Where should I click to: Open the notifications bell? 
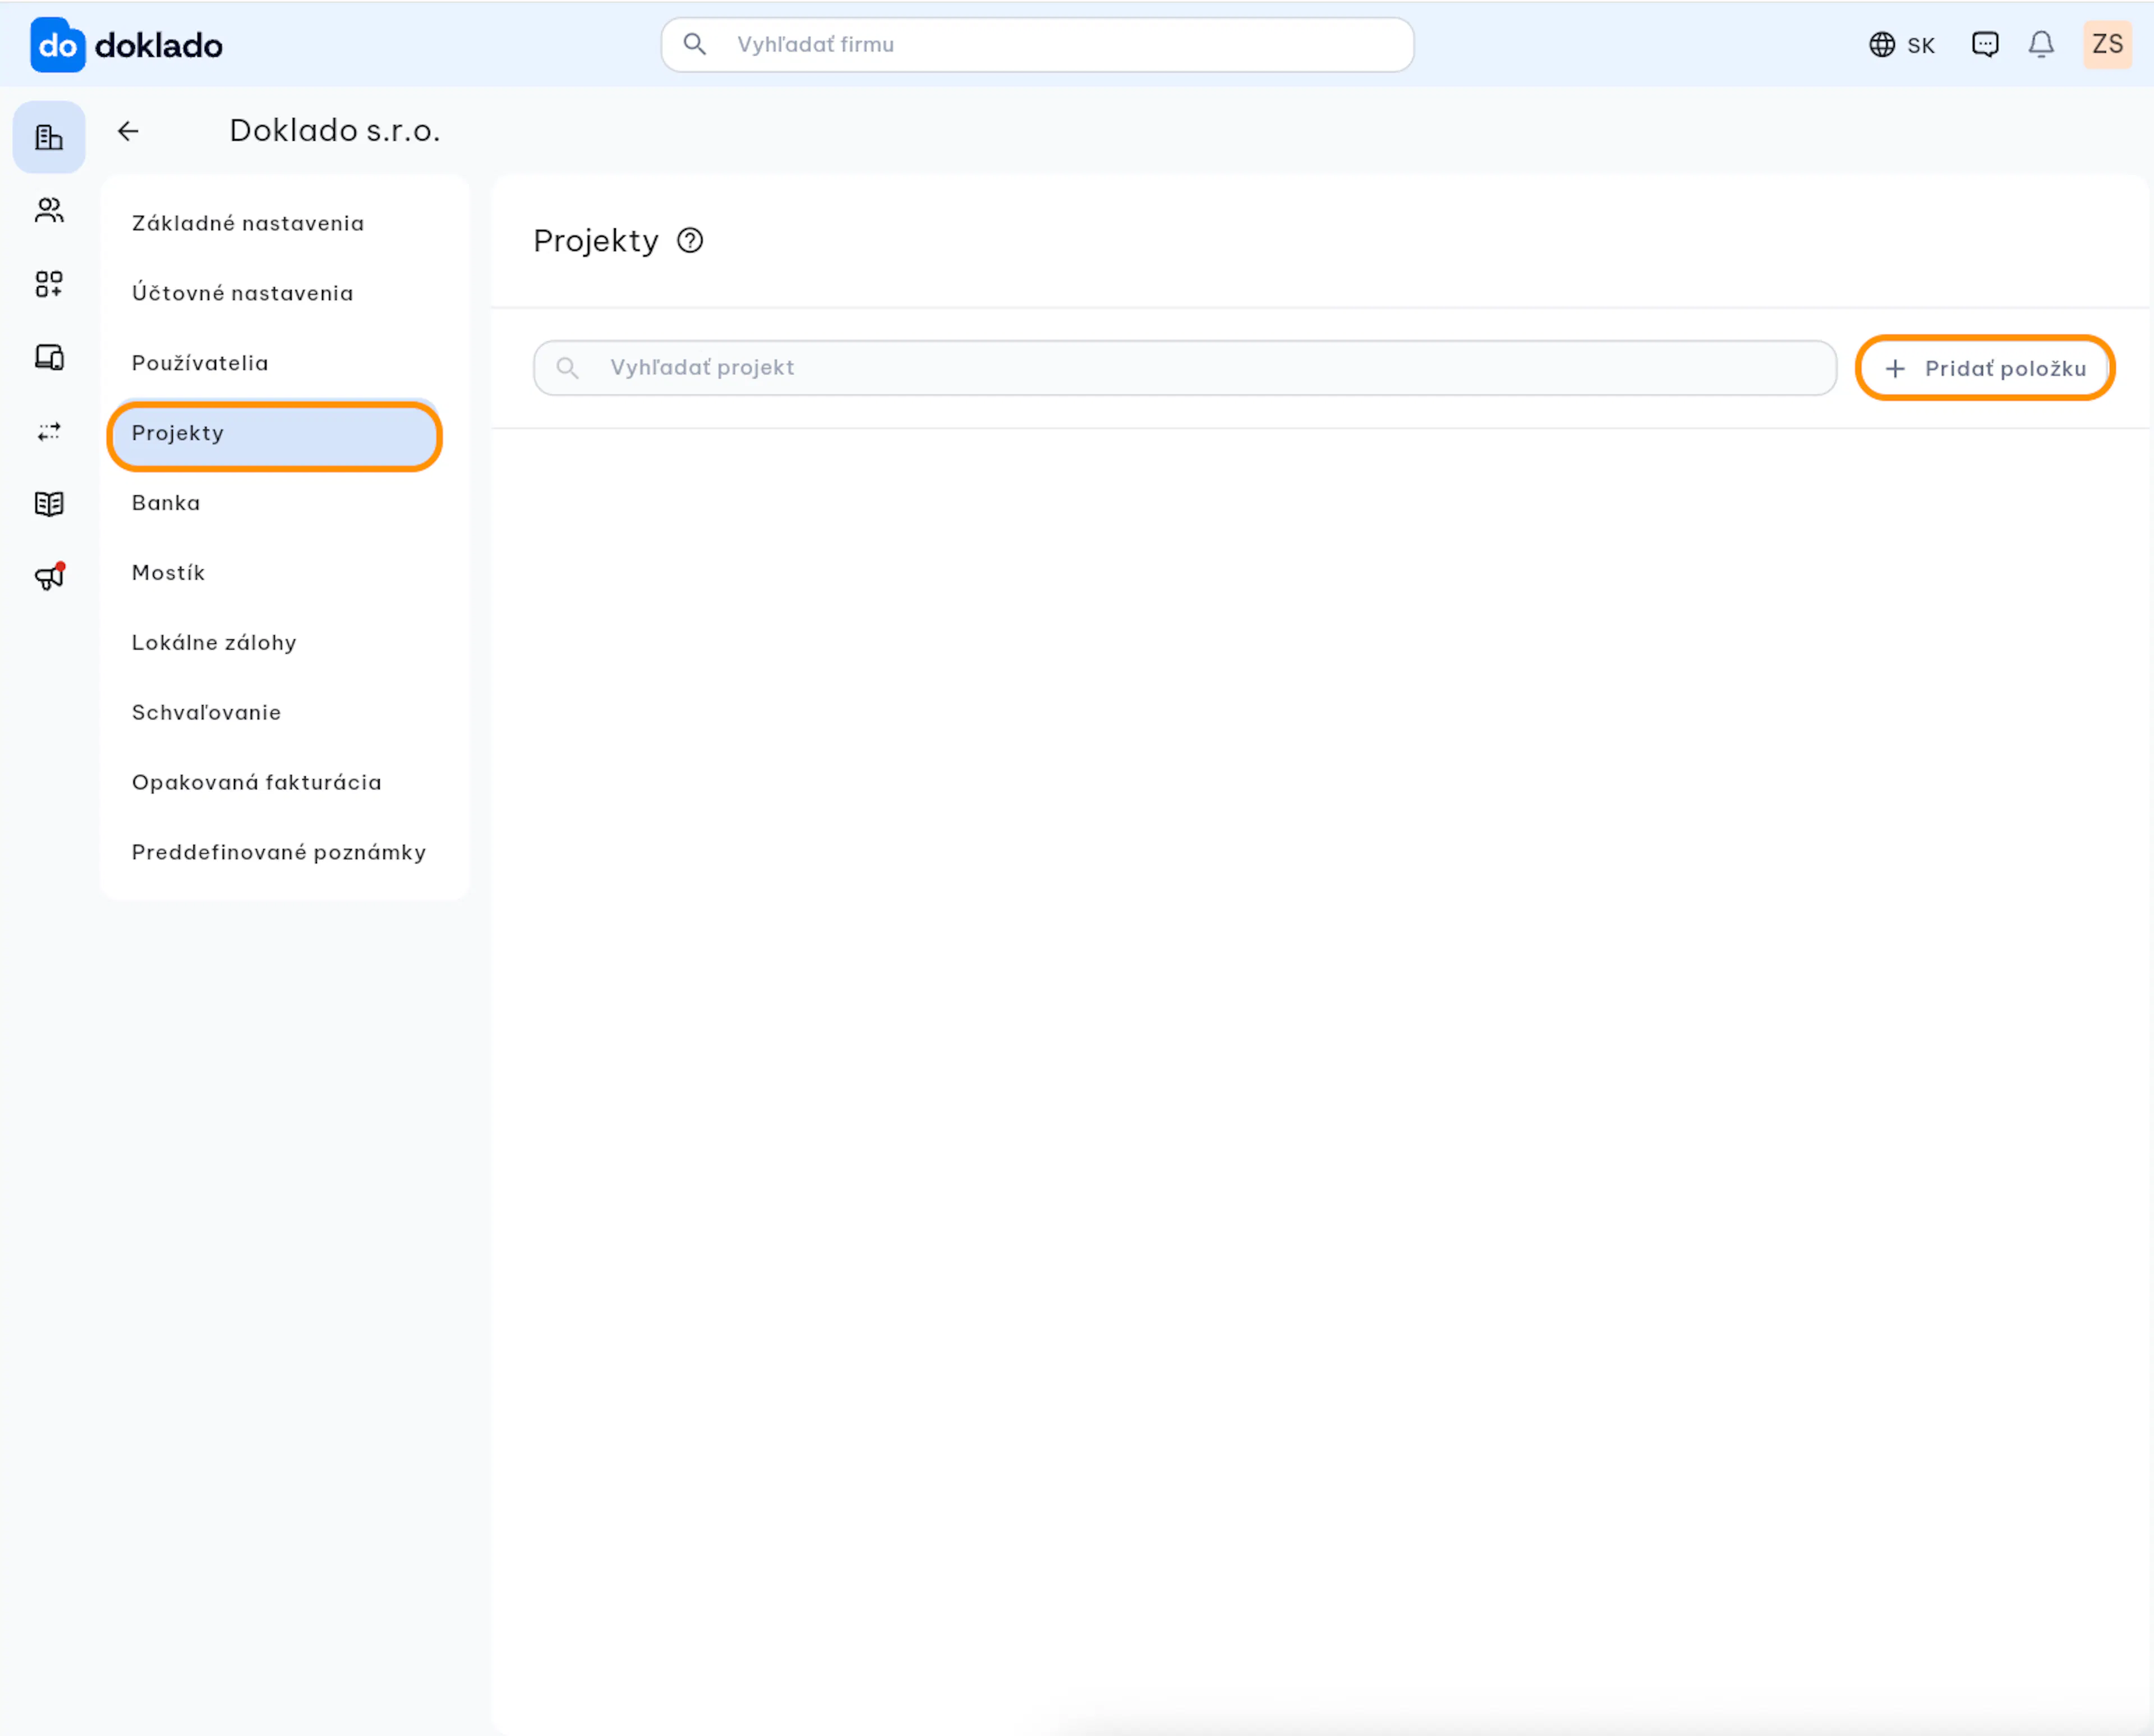[2041, 44]
